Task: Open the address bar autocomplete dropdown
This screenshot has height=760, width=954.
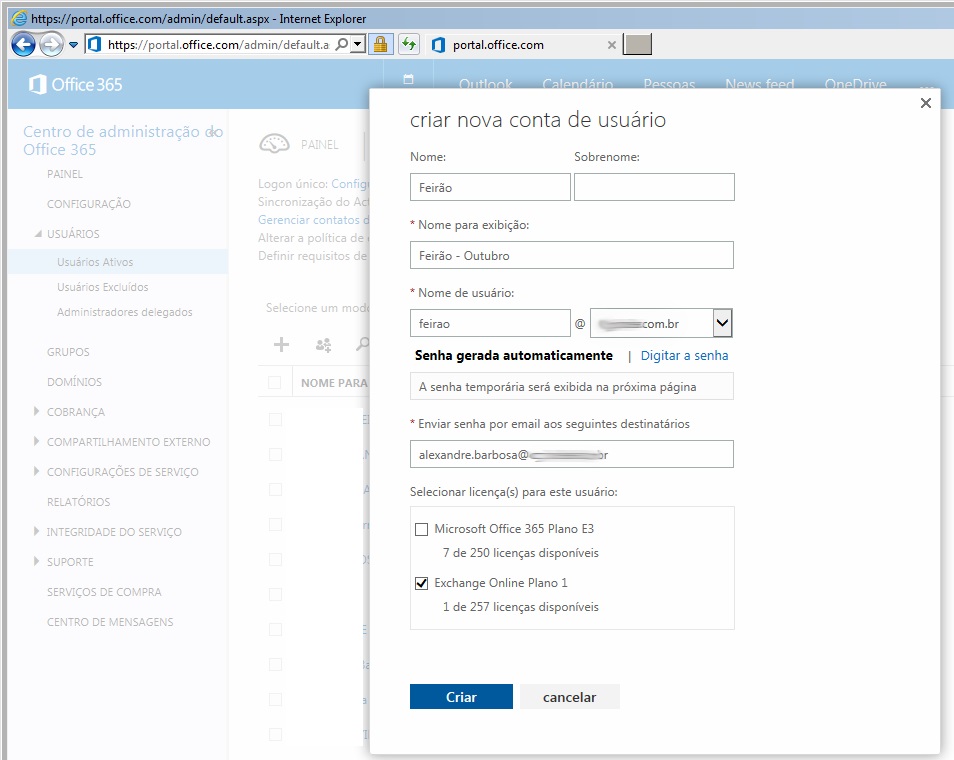Action: (x=358, y=44)
